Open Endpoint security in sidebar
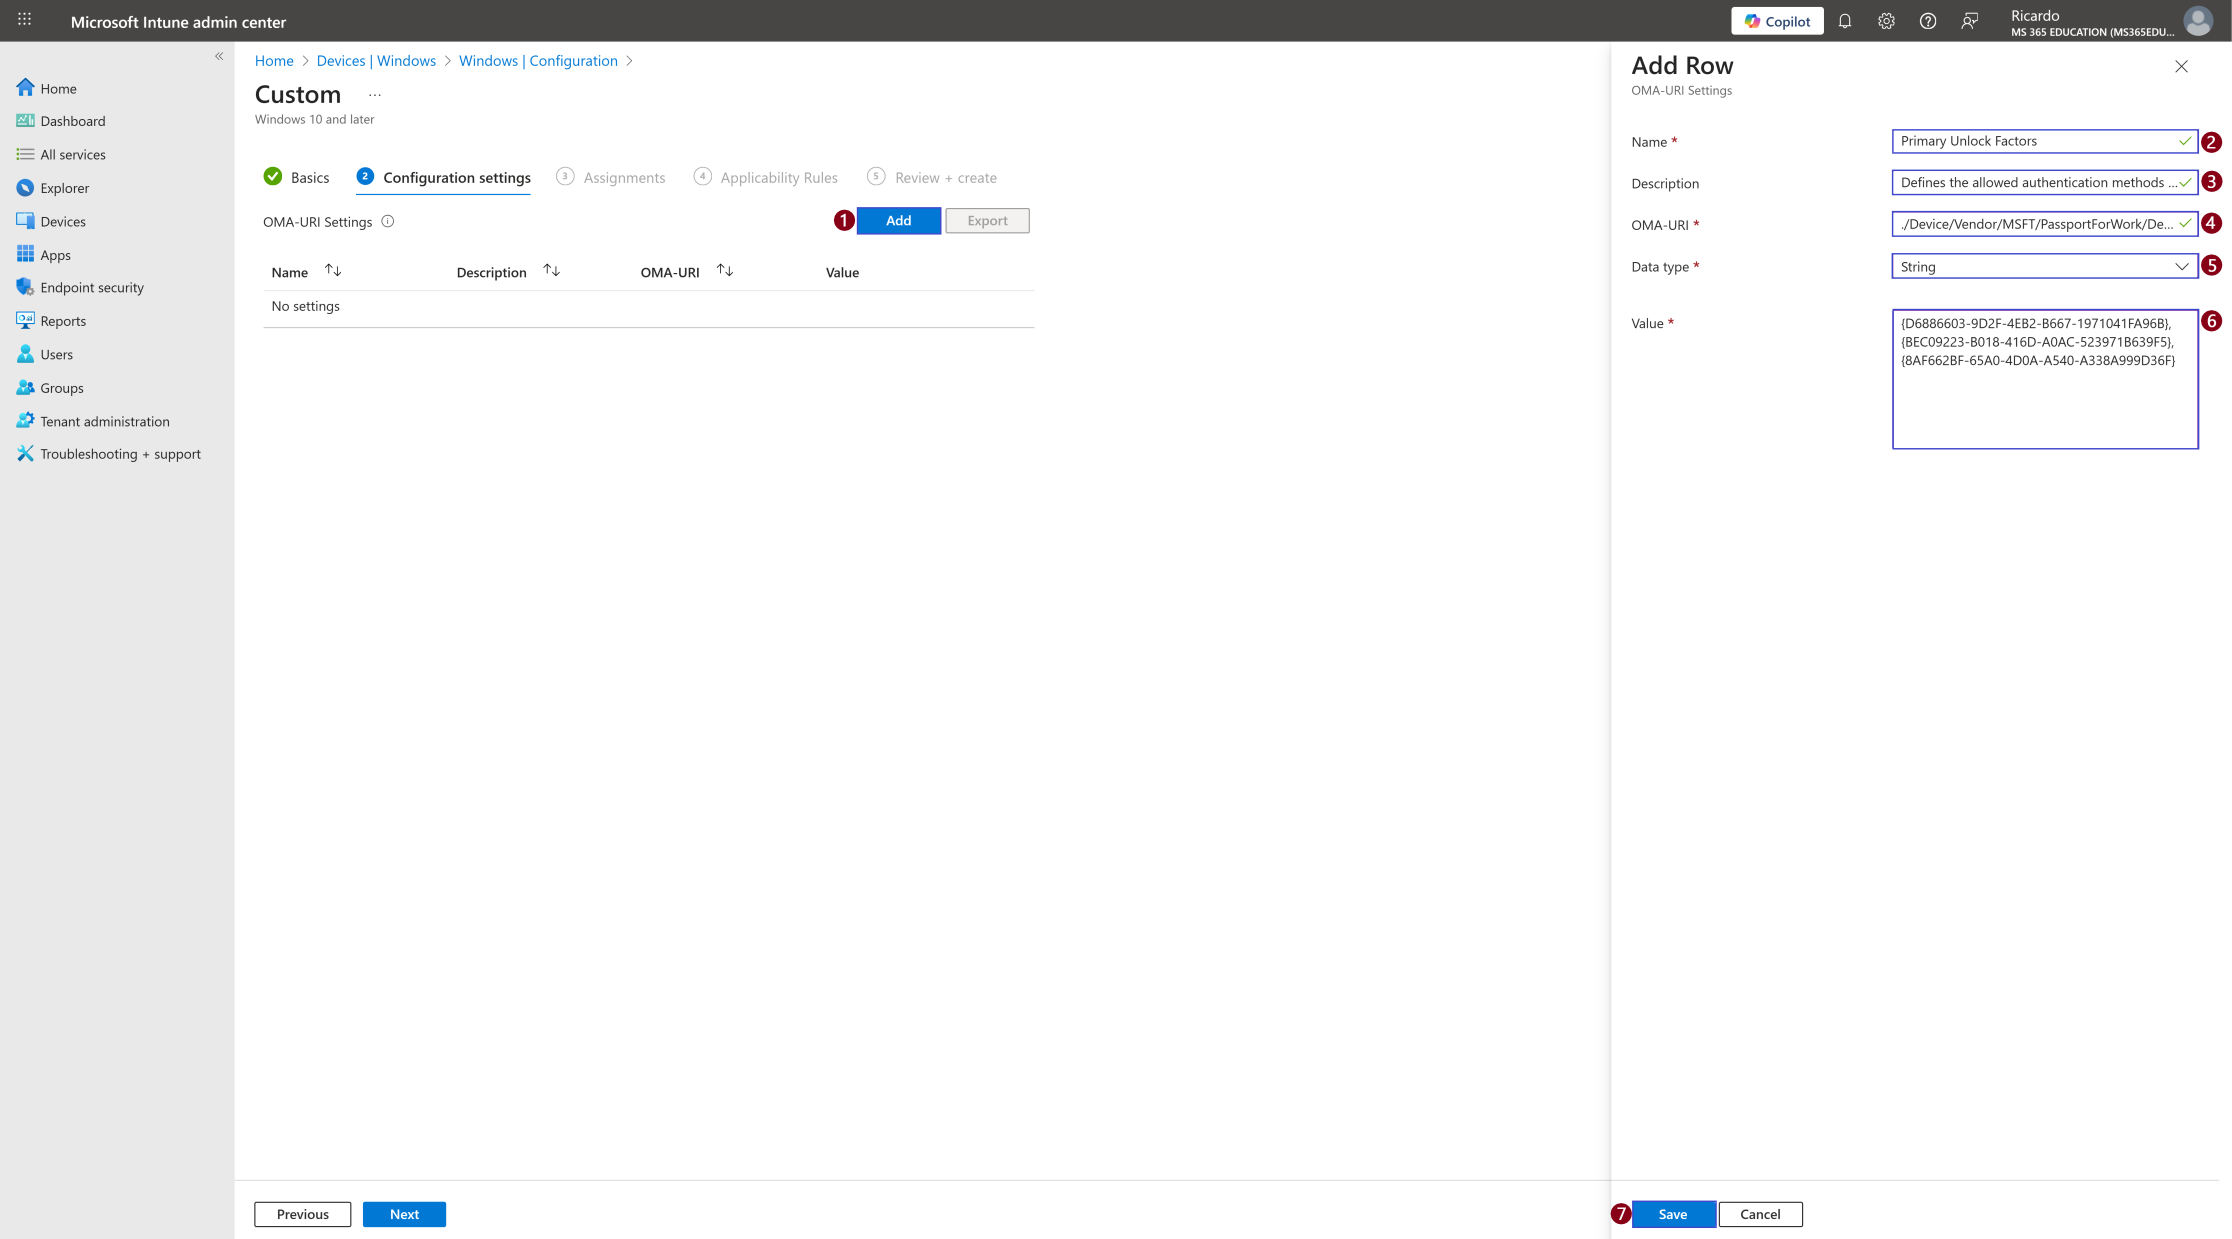The height and width of the screenshot is (1239, 2232). [x=92, y=287]
